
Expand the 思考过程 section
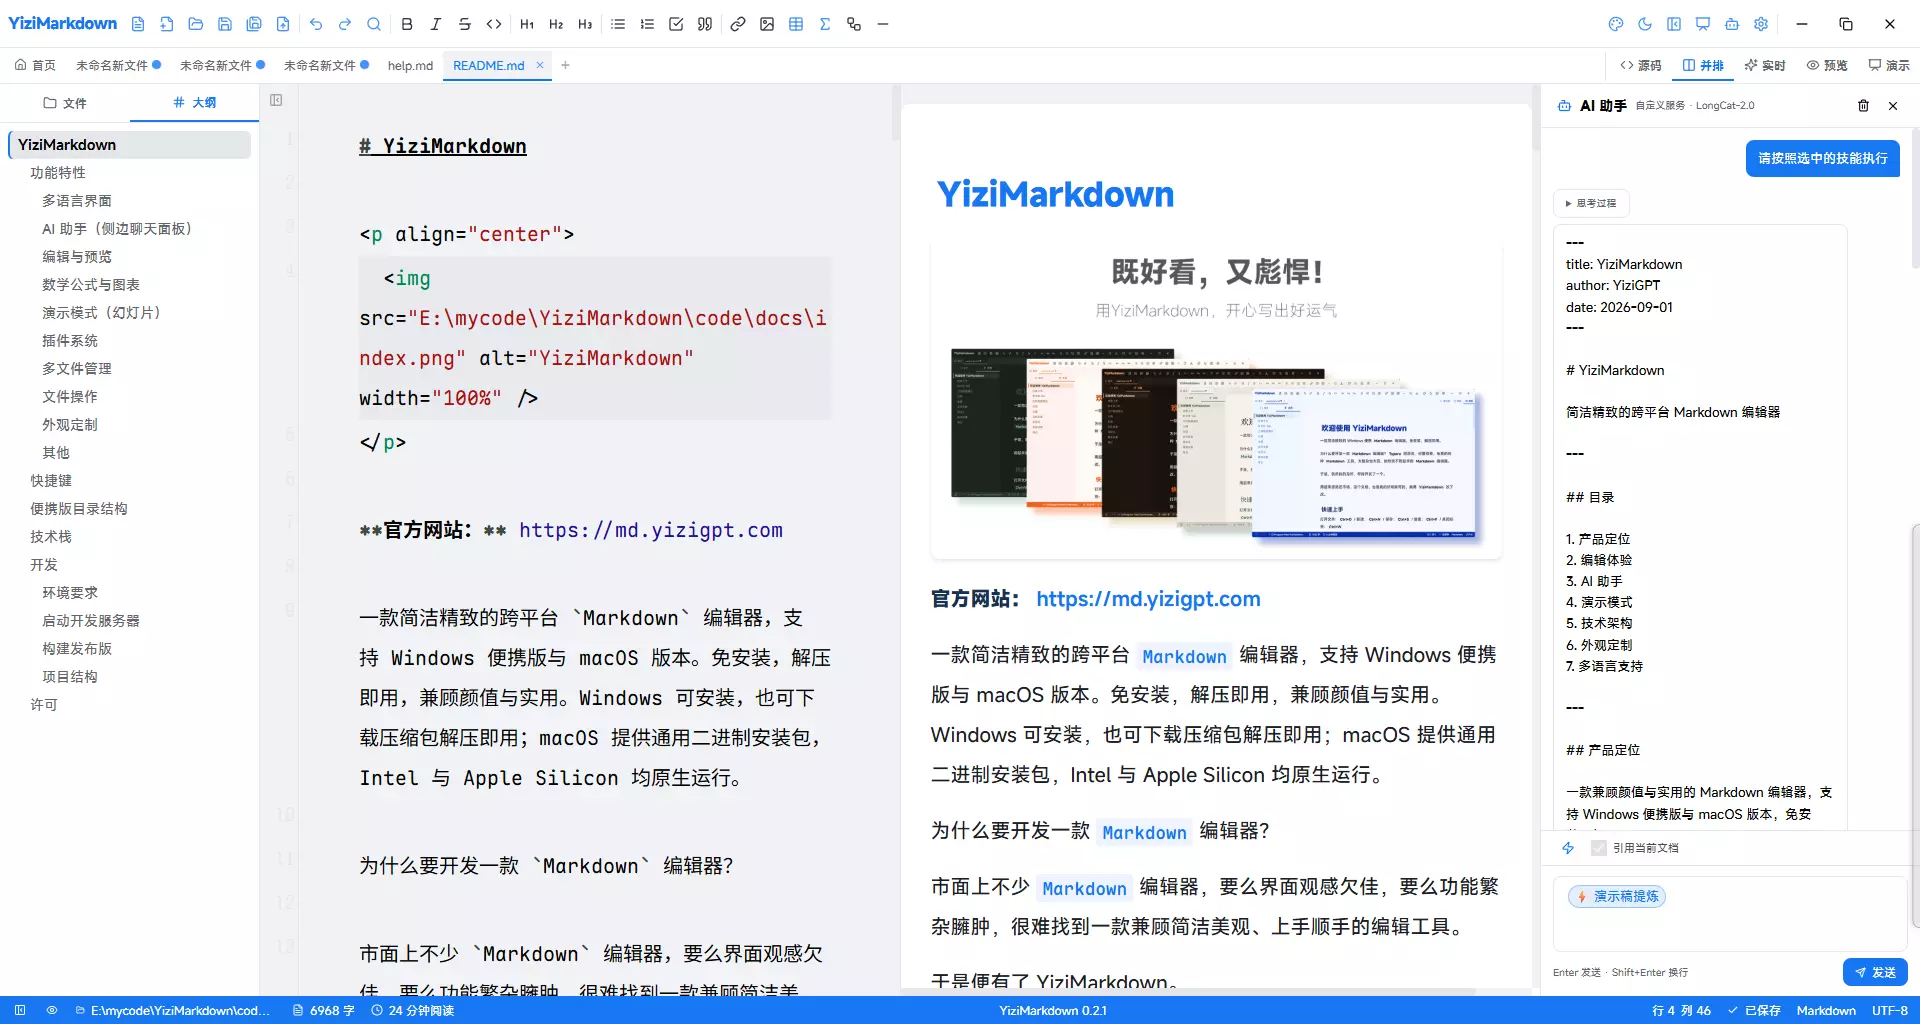tap(1591, 203)
